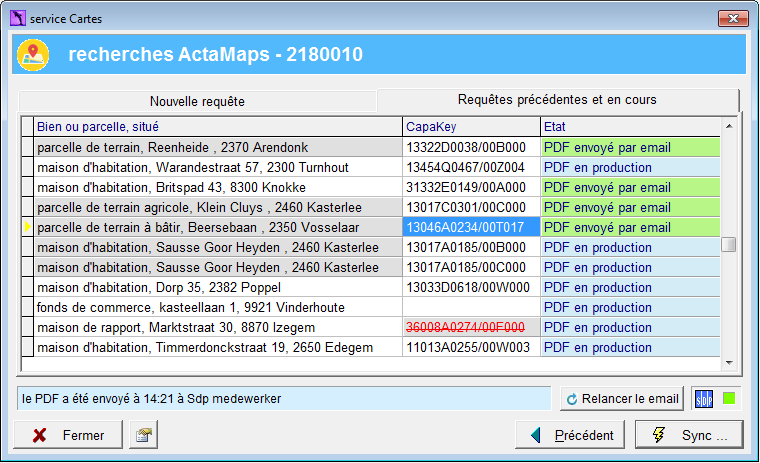Click the Fermer button
Viewport: 760px width, 463px height.
(x=68, y=435)
